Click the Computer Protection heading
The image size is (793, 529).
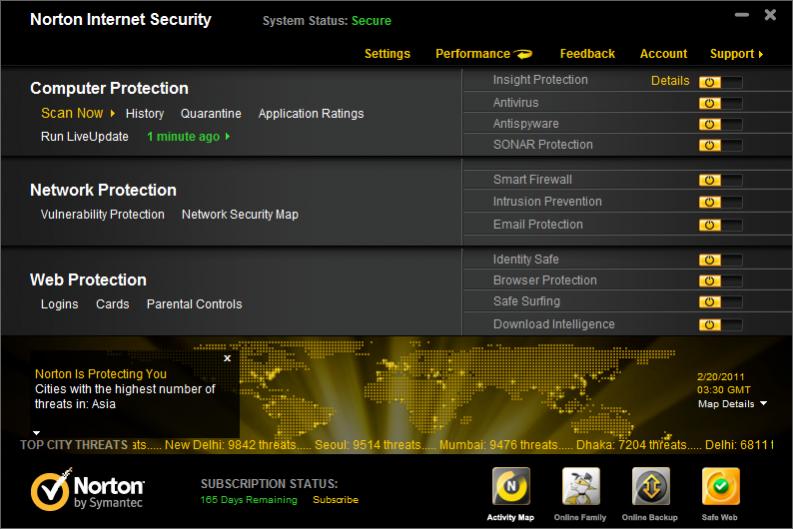click(x=109, y=89)
